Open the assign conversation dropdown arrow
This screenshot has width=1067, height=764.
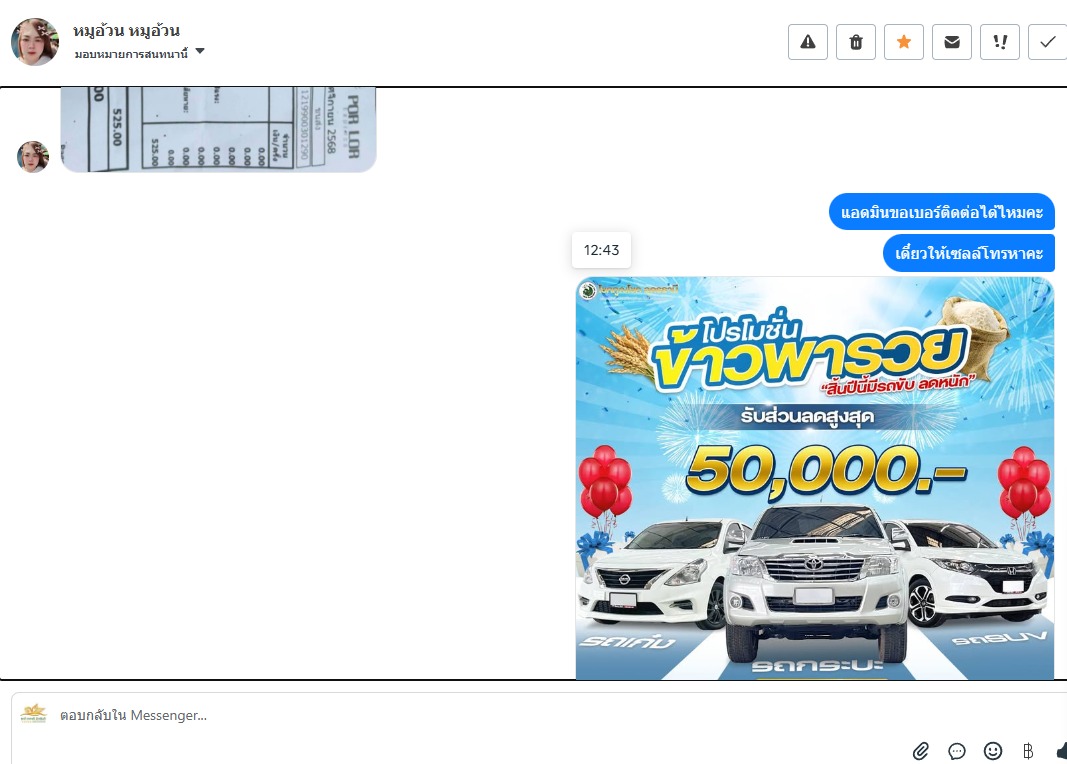(200, 51)
